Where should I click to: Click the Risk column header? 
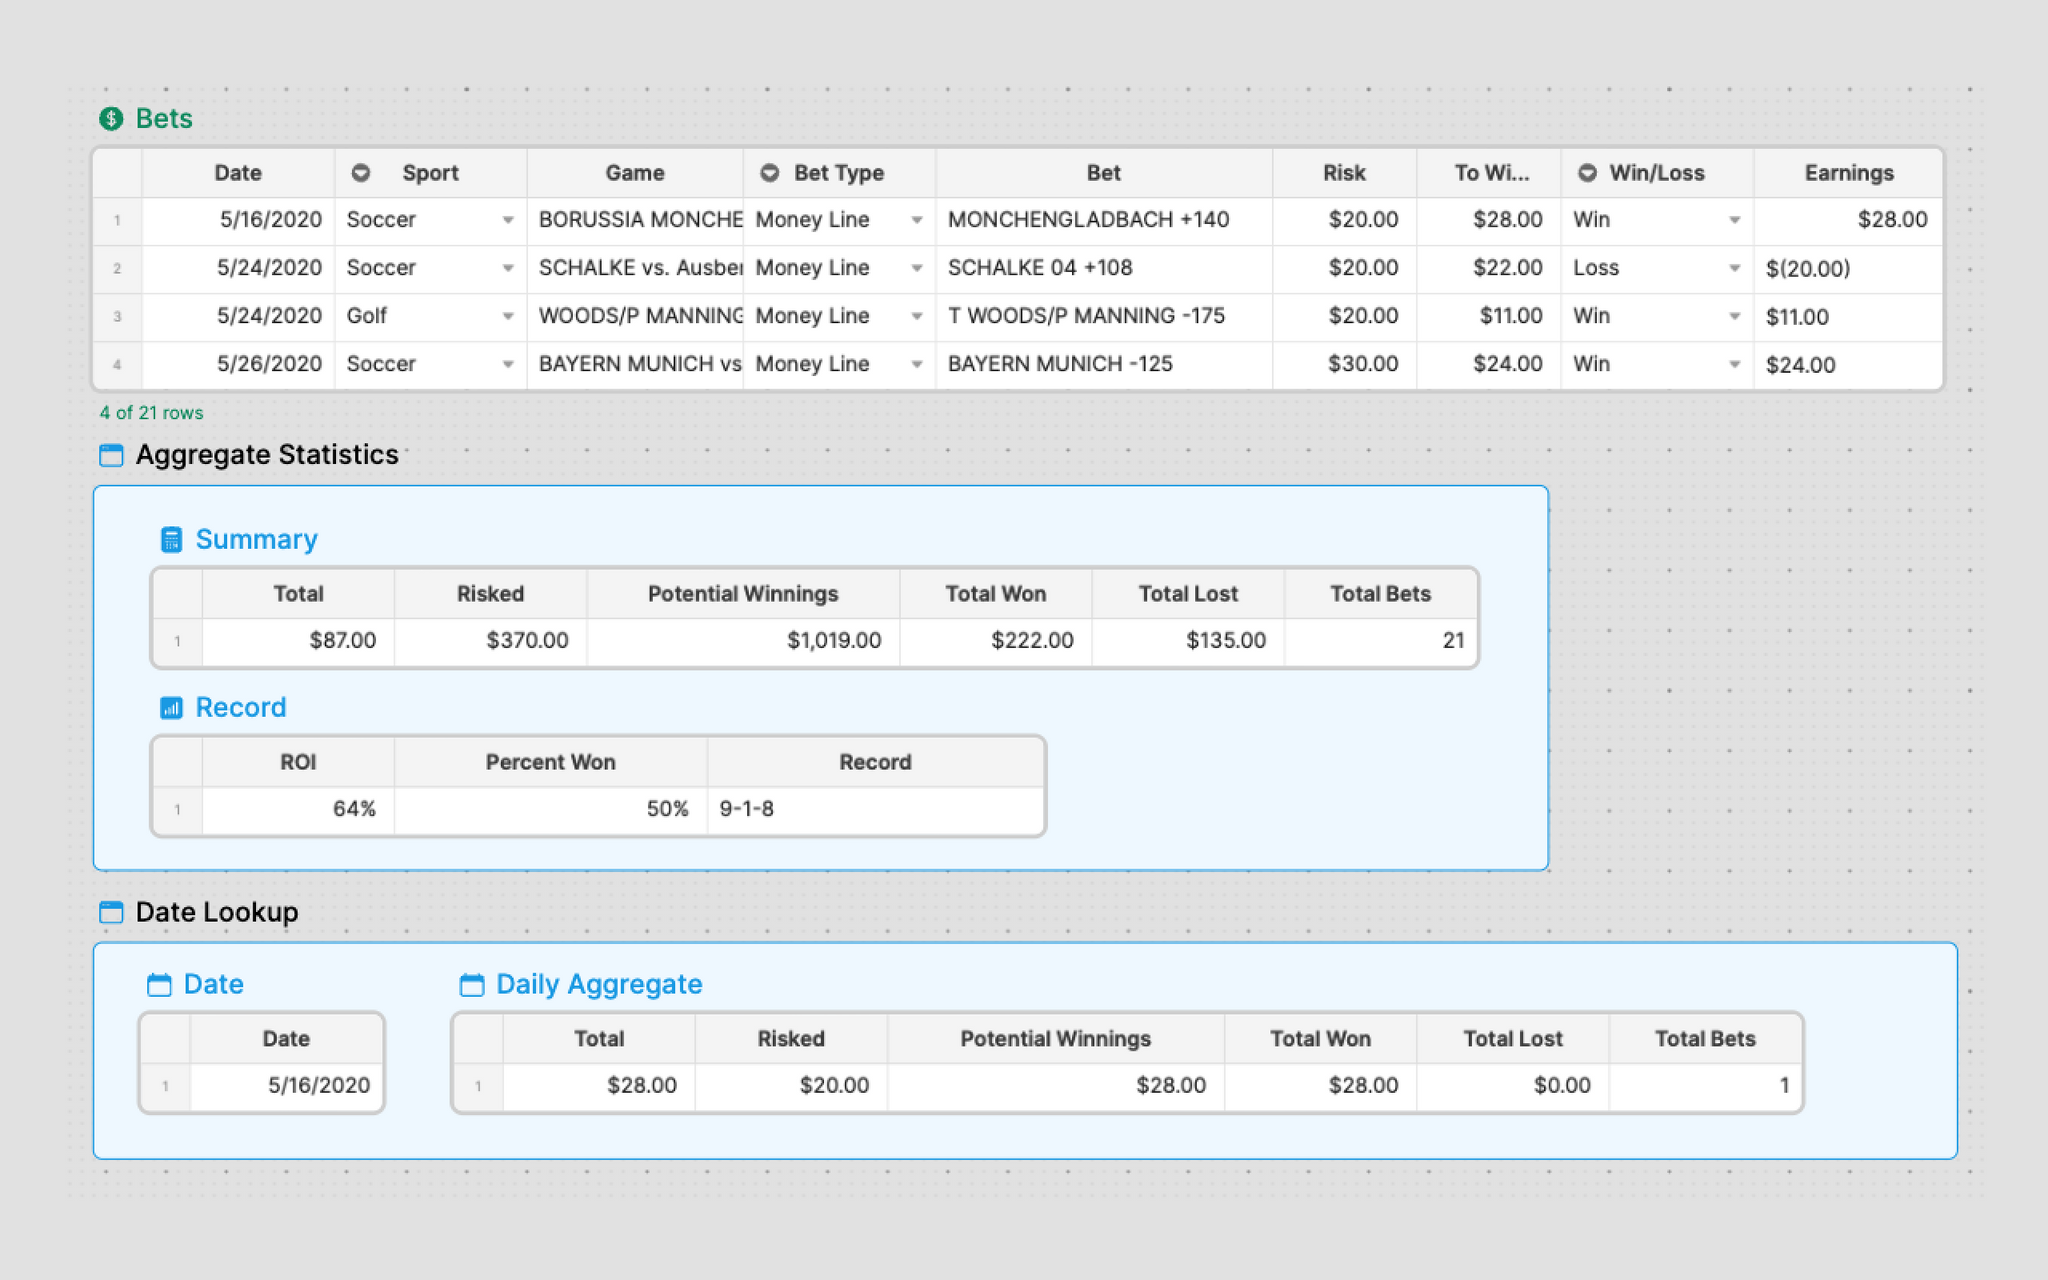click(1344, 173)
